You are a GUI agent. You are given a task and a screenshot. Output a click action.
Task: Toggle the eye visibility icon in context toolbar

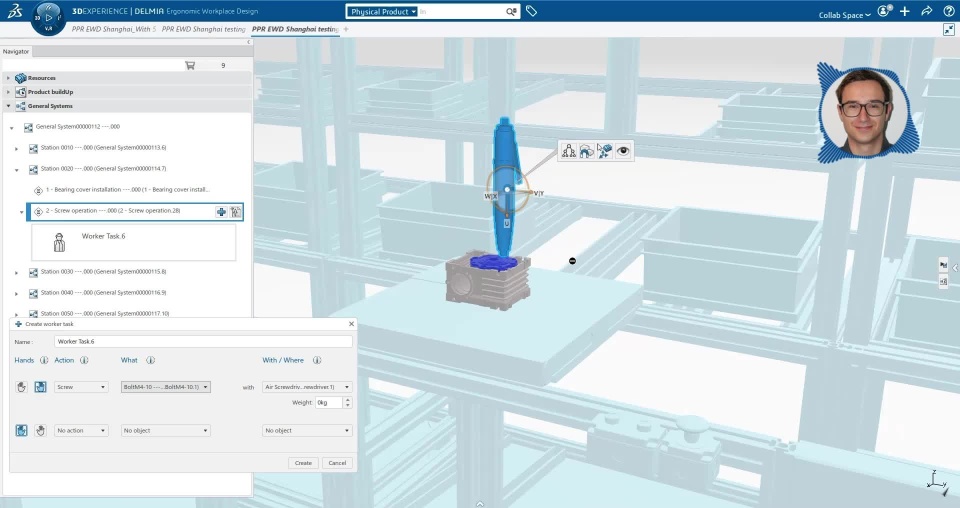click(623, 151)
